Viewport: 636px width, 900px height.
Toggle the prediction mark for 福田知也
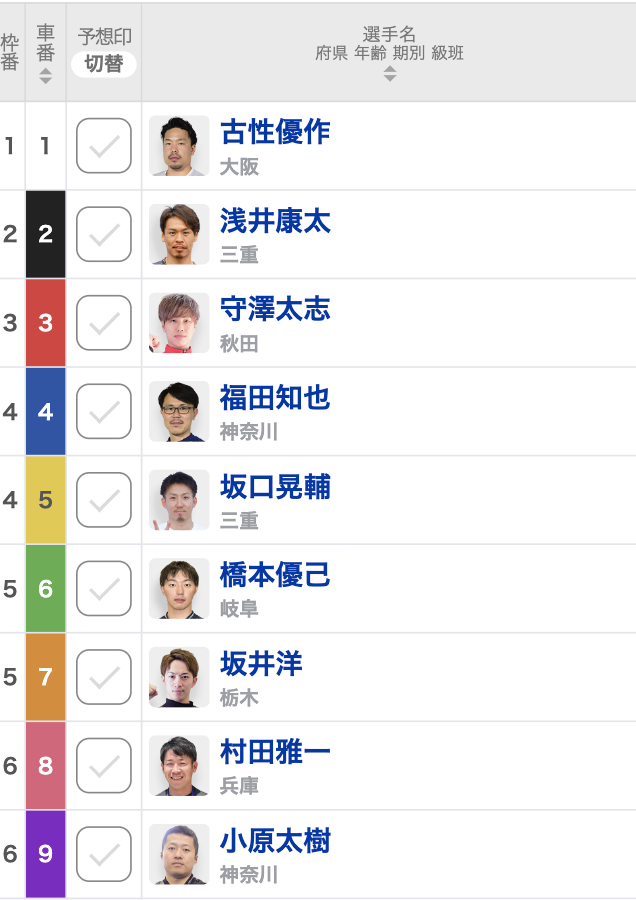point(104,412)
